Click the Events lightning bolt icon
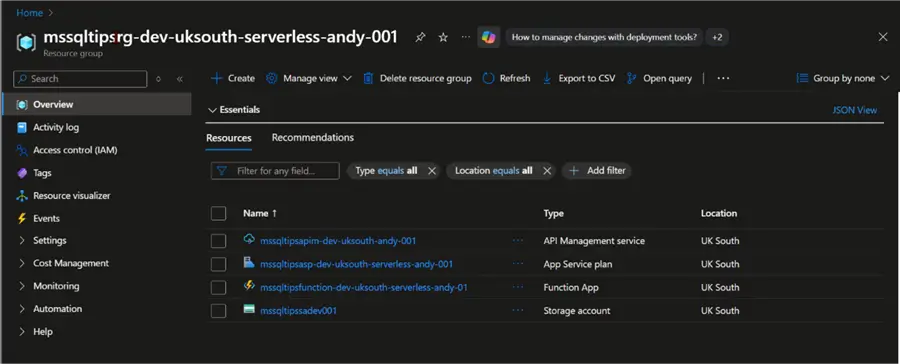This screenshot has height=364, width=900. pos(22,218)
